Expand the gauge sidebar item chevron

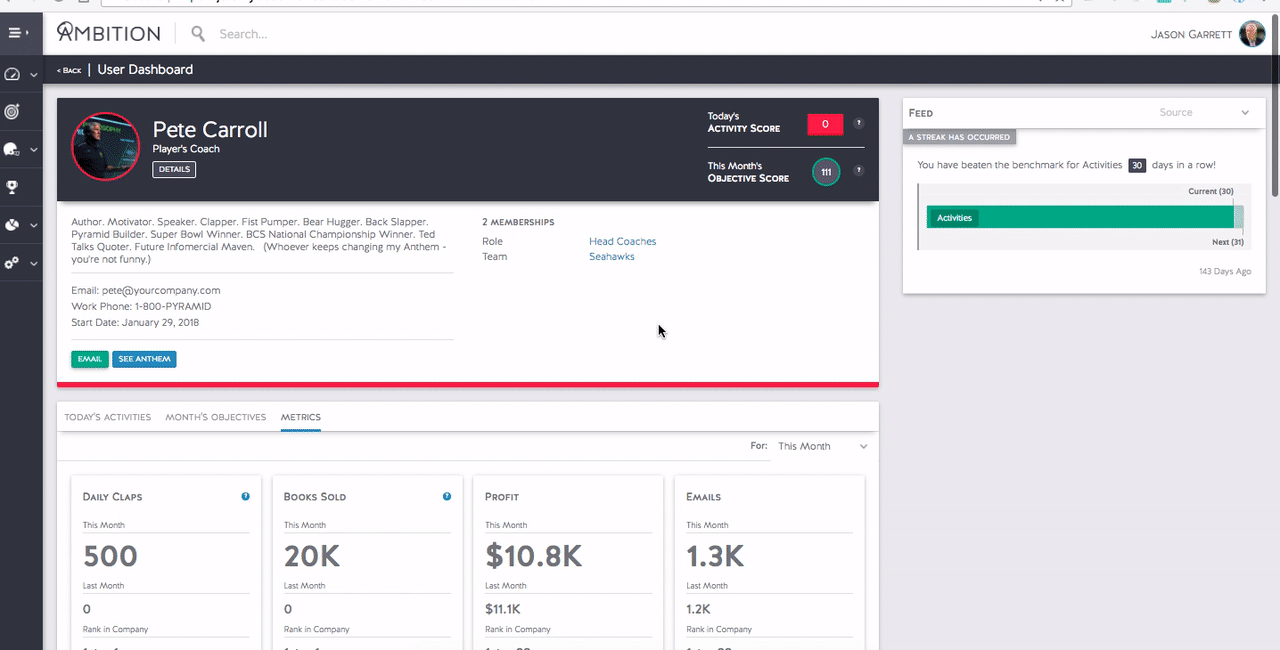pyautogui.click(x=34, y=75)
